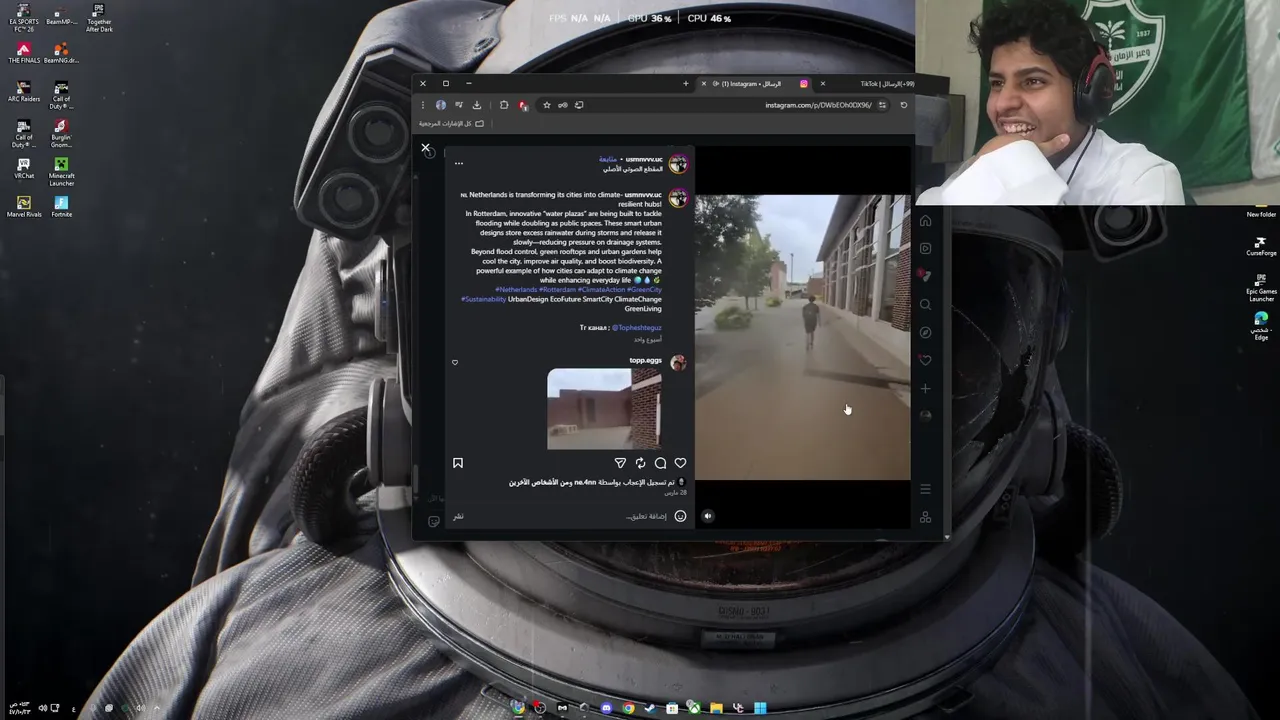
Task: Close the Instagram post overlay
Action: [x=425, y=148]
